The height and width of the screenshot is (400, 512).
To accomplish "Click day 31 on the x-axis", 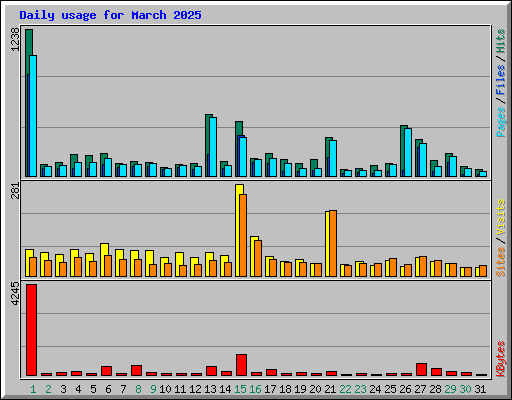I will coord(480,389).
